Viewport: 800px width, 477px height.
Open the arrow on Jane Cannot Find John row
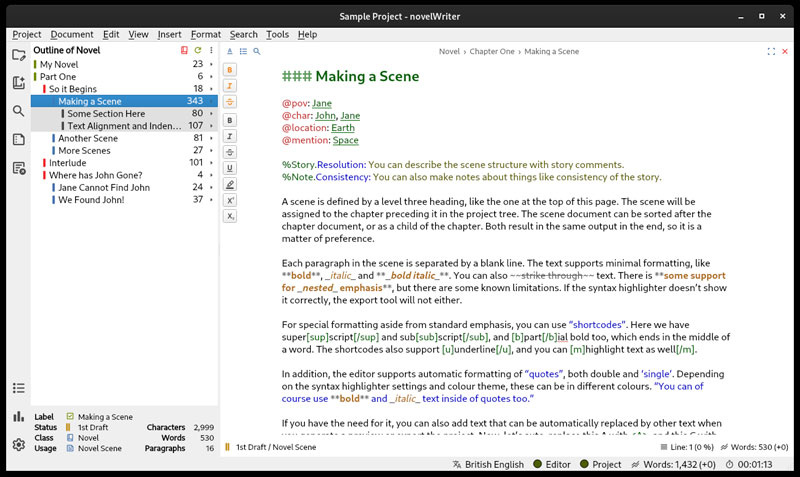click(211, 187)
